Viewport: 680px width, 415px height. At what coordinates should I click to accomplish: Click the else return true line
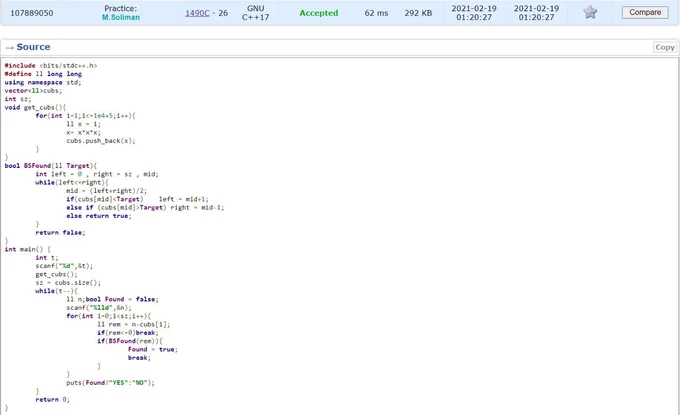pos(98,216)
